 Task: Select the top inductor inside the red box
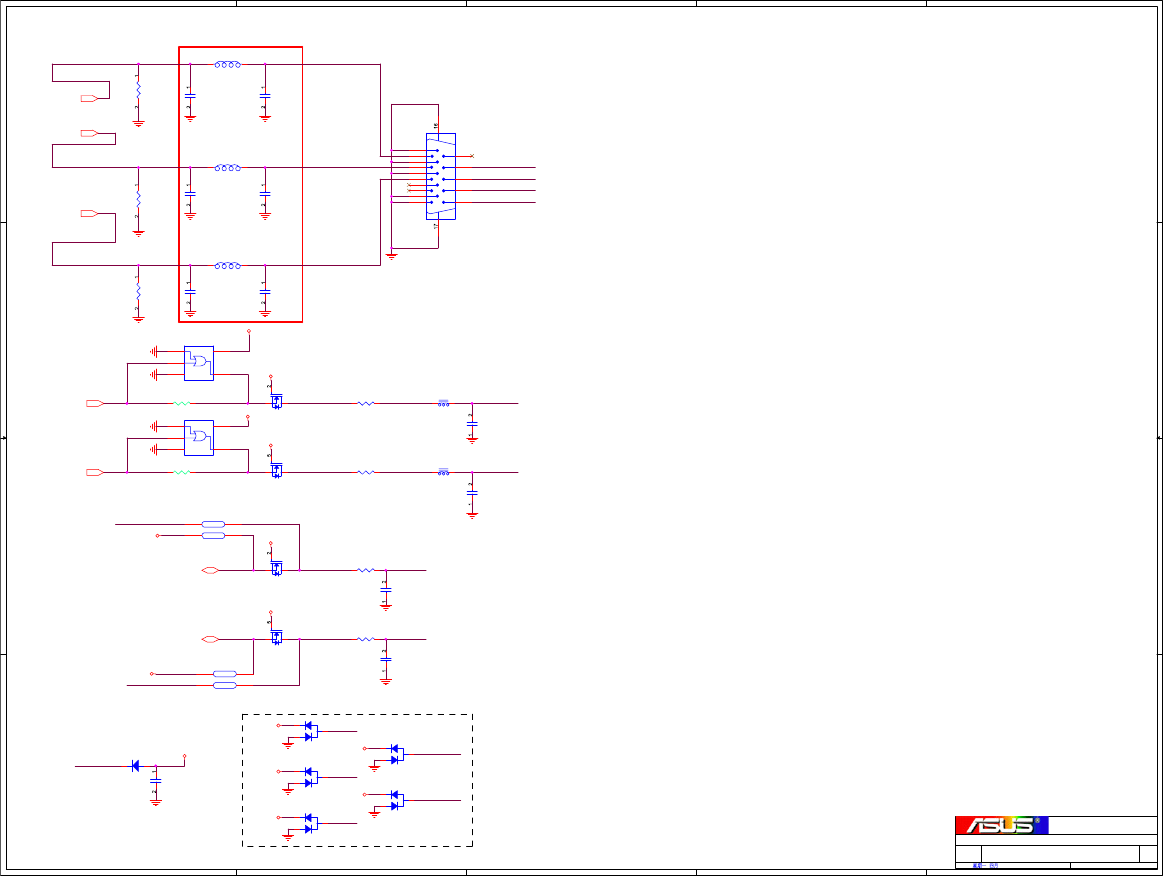(x=228, y=65)
